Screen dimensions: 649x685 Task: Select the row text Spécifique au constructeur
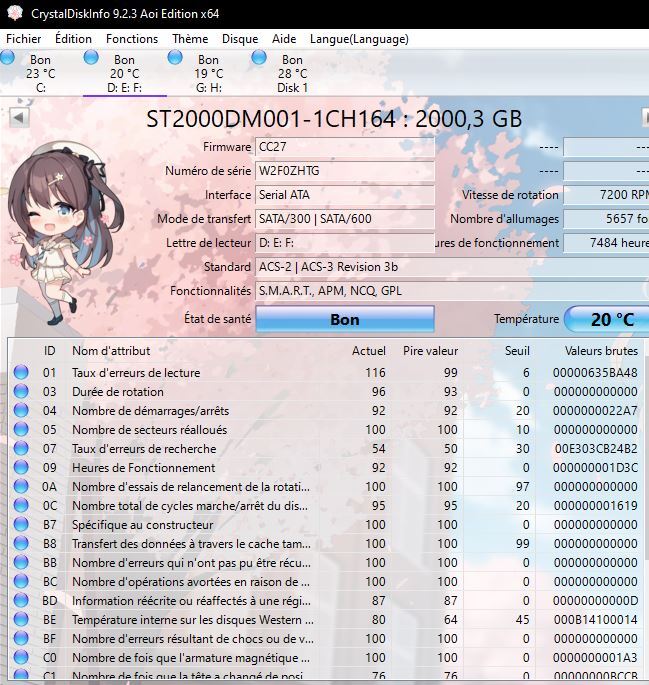[x=142, y=525]
